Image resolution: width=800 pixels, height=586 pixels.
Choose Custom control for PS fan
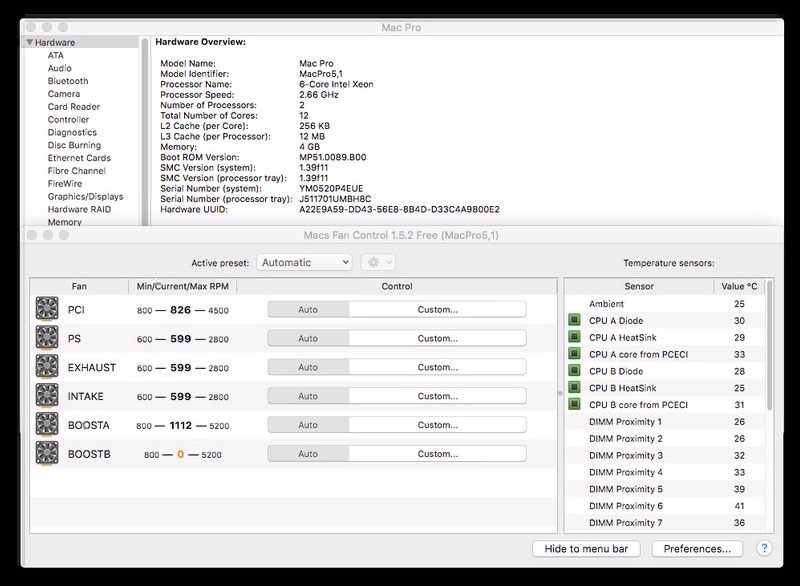(x=438, y=338)
